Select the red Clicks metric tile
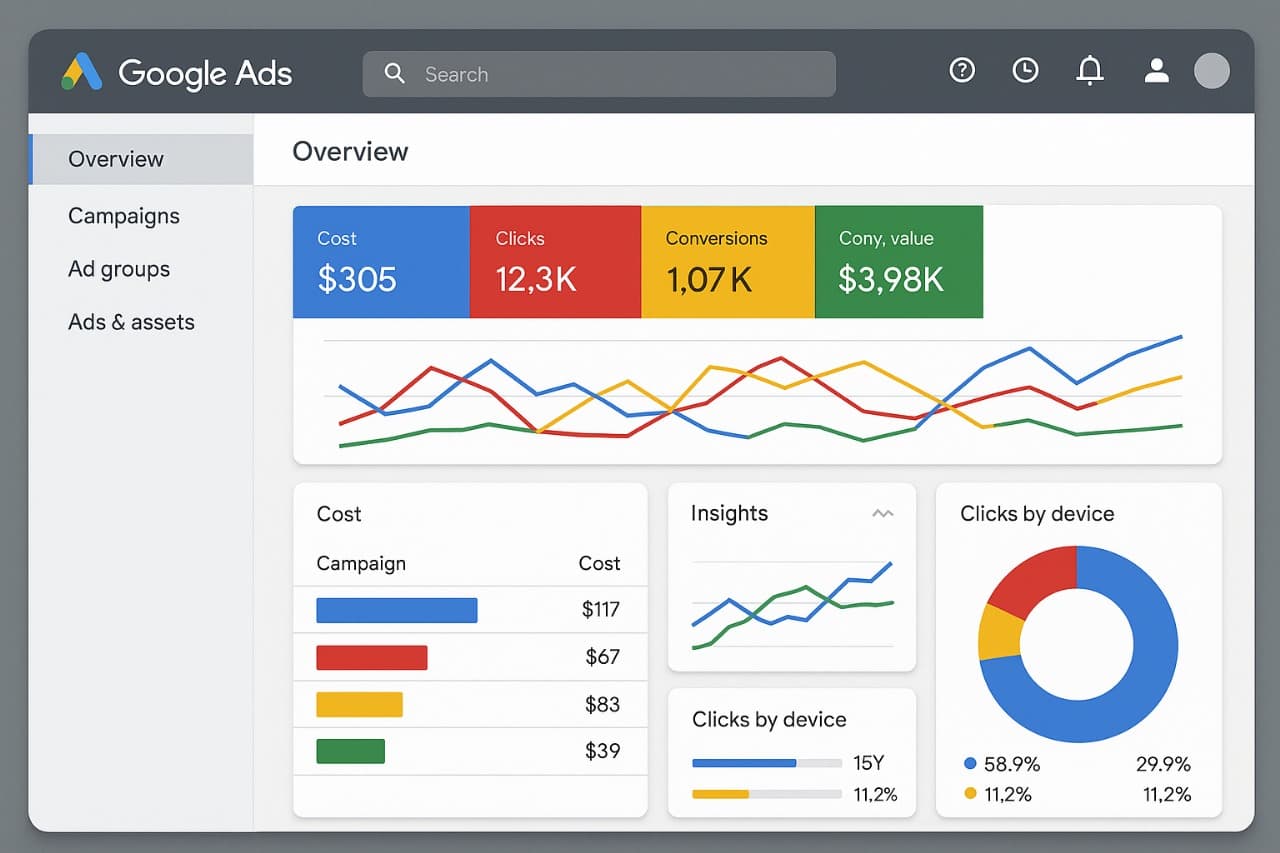Screen dimensions: 1280x853 coord(555,262)
